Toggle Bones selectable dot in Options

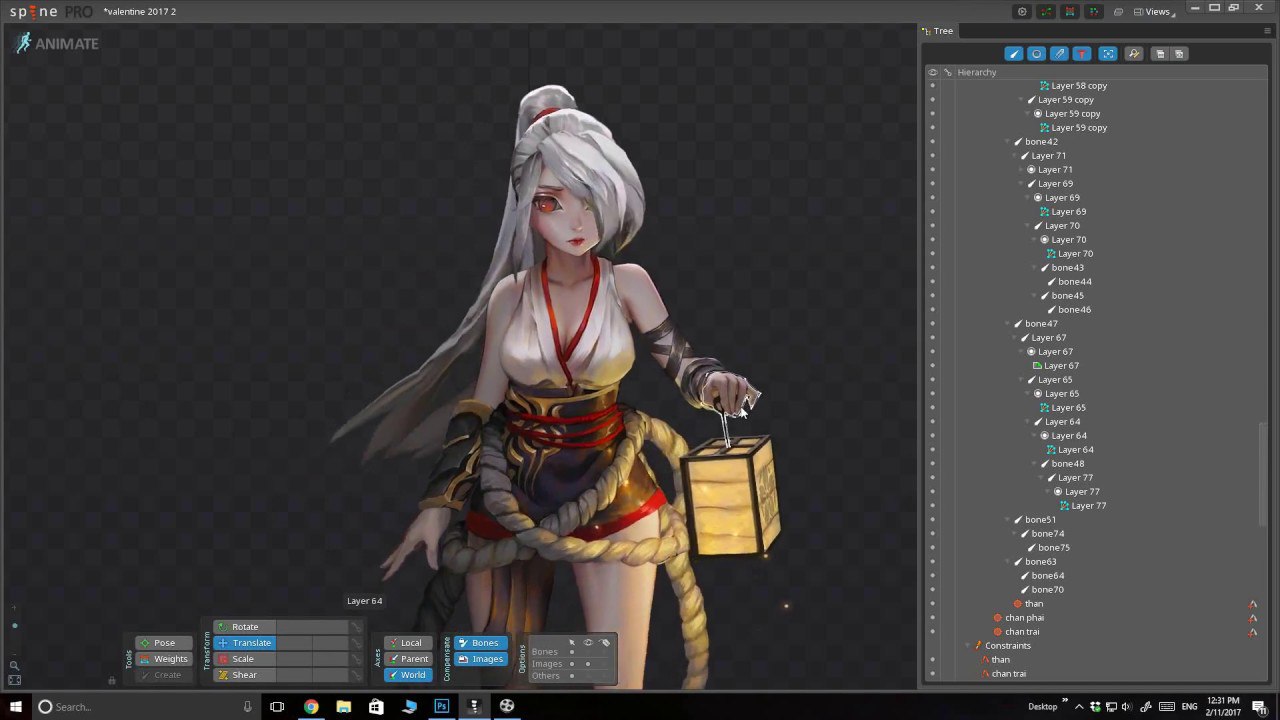click(x=572, y=652)
